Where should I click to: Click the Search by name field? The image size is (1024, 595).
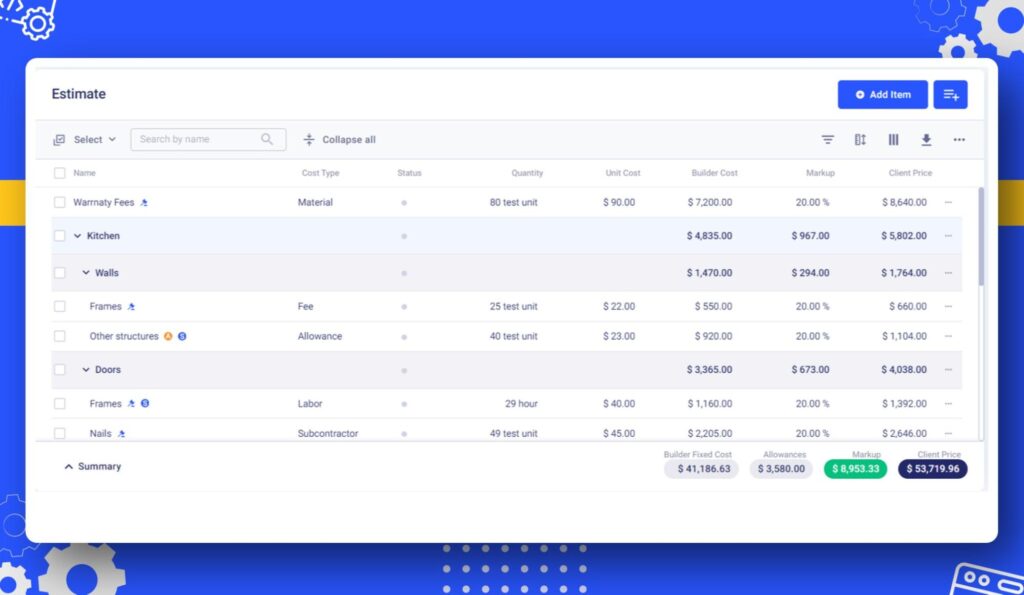(x=208, y=139)
